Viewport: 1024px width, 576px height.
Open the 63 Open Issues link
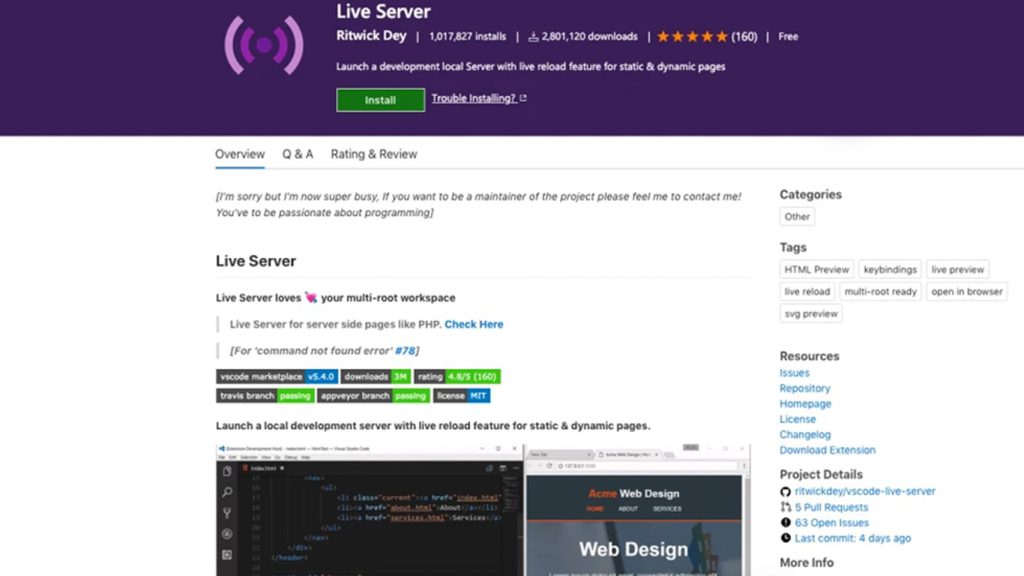[832, 522]
